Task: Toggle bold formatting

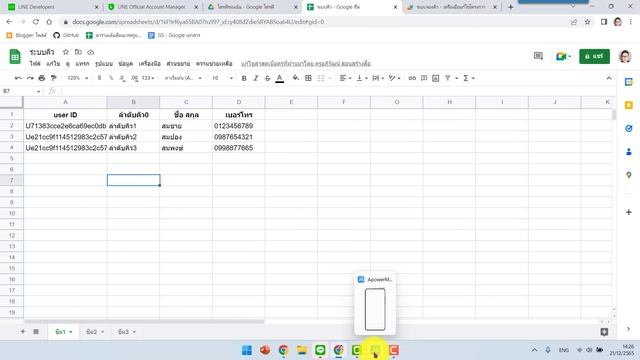Action: point(244,78)
